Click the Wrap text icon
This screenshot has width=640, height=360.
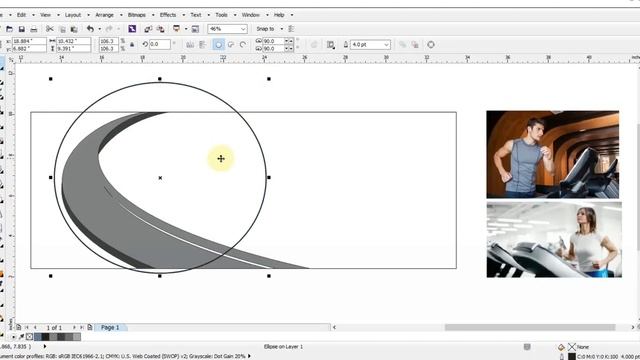[331, 45]
